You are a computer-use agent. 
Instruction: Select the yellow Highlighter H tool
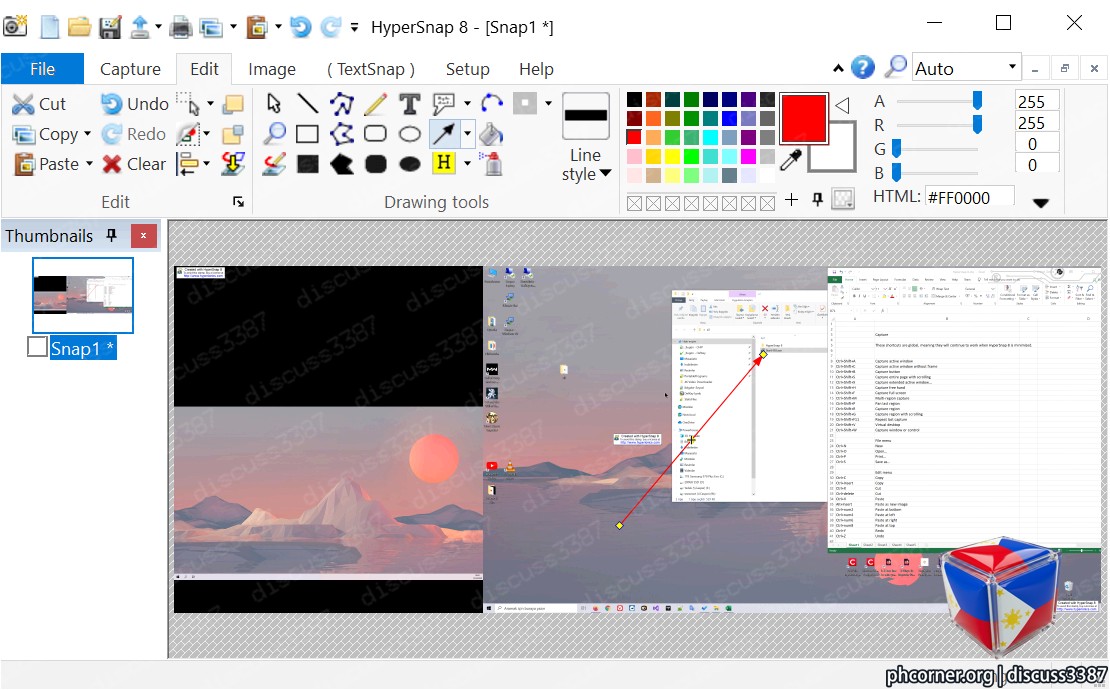[444, 163]
